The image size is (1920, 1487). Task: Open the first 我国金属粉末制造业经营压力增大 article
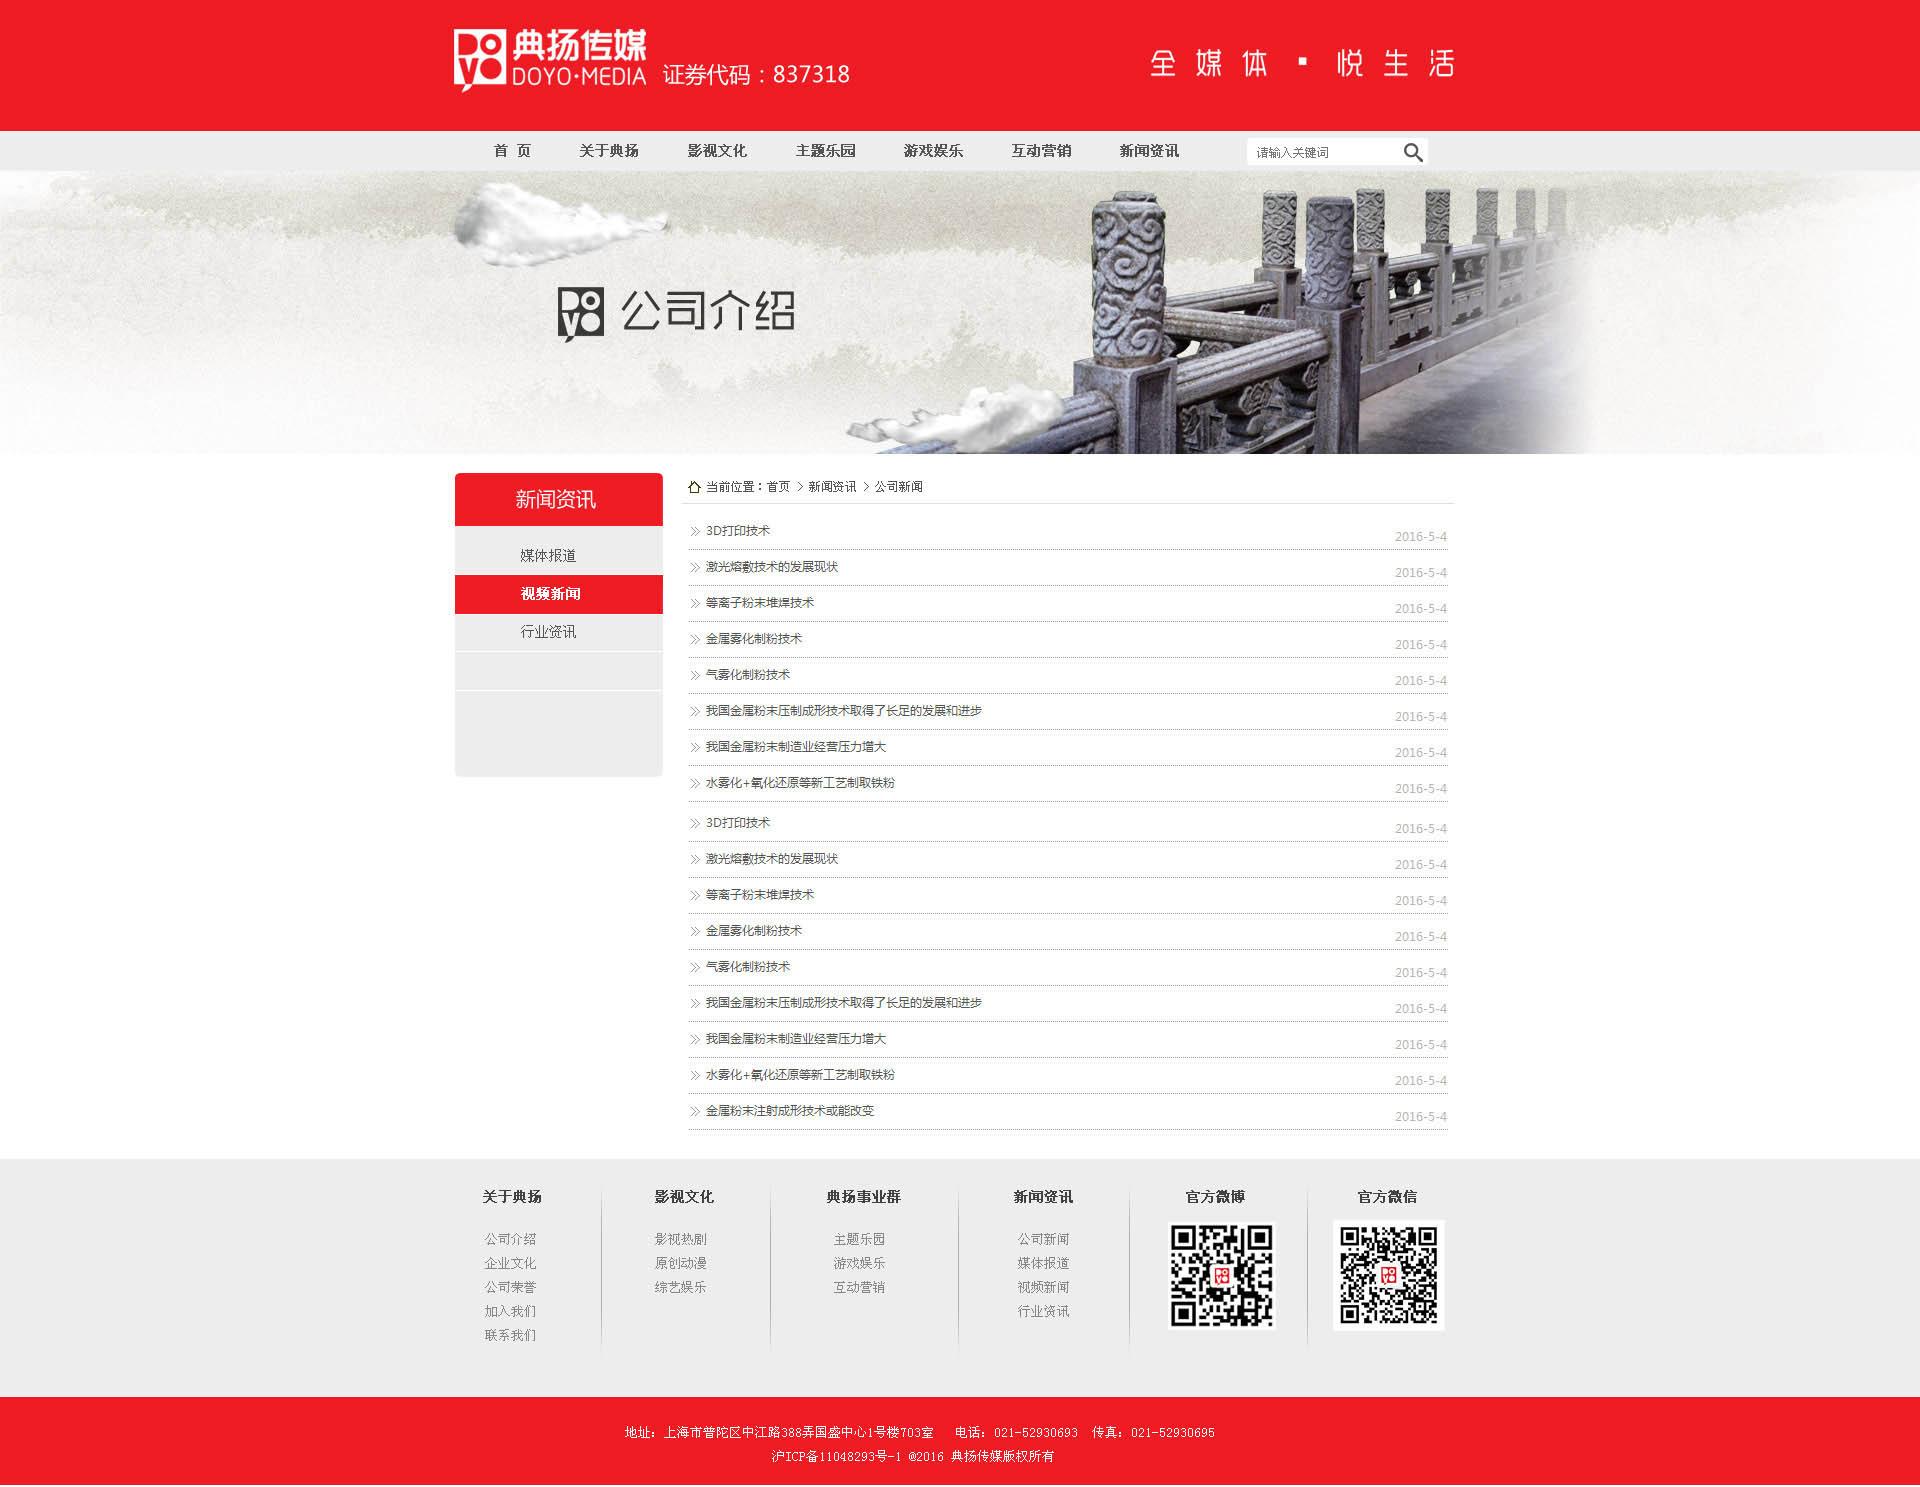point(795,747)
